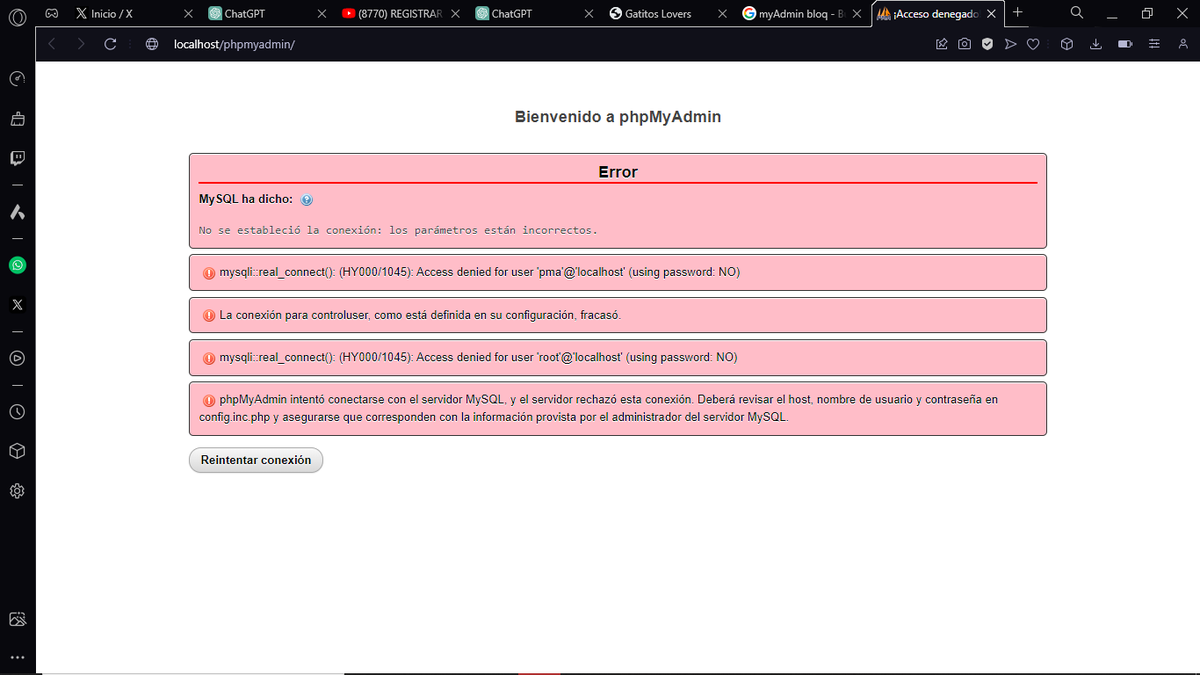Image resolution: width=1200 pixels, height=675 pixels.
Task: Reload the phpMyAdmin page
Action: tap(110, 44)
